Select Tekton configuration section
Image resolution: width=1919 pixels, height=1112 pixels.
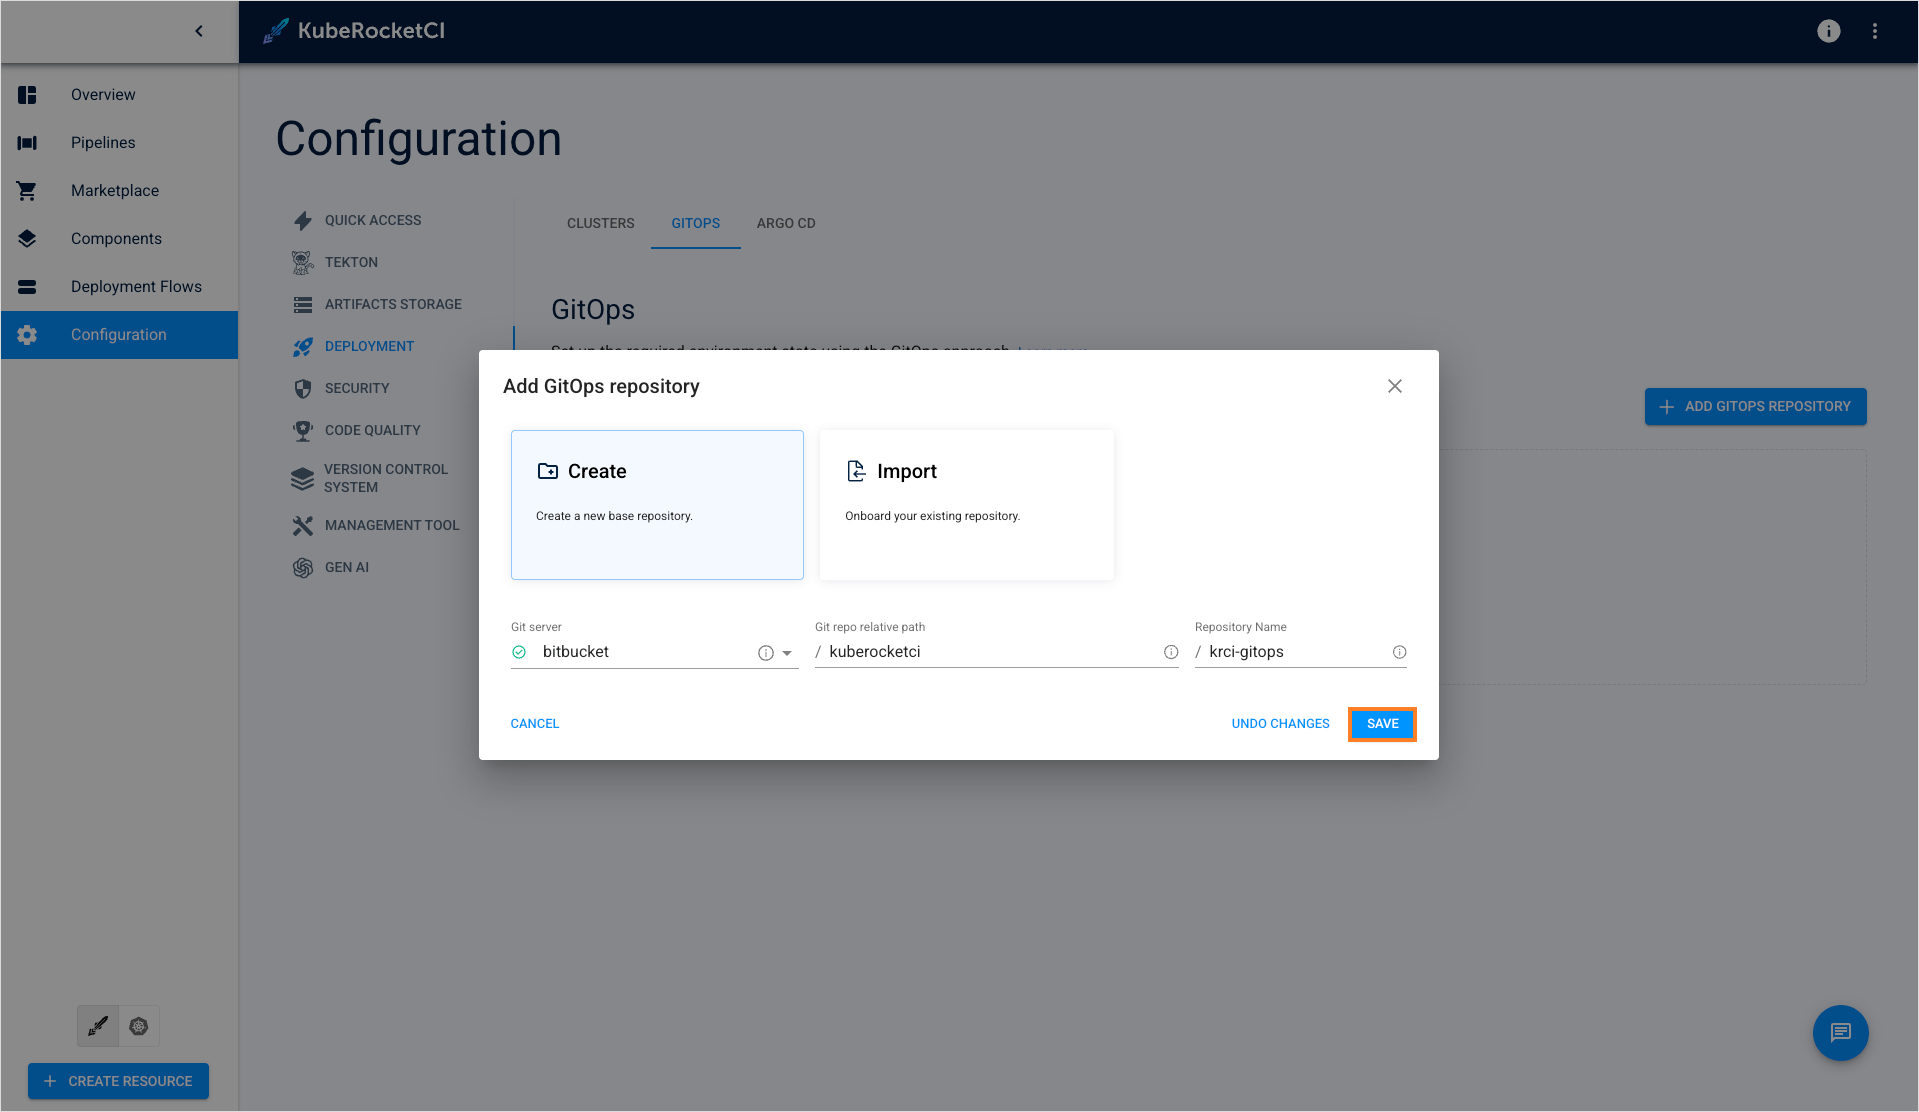(x=351, y=262)
